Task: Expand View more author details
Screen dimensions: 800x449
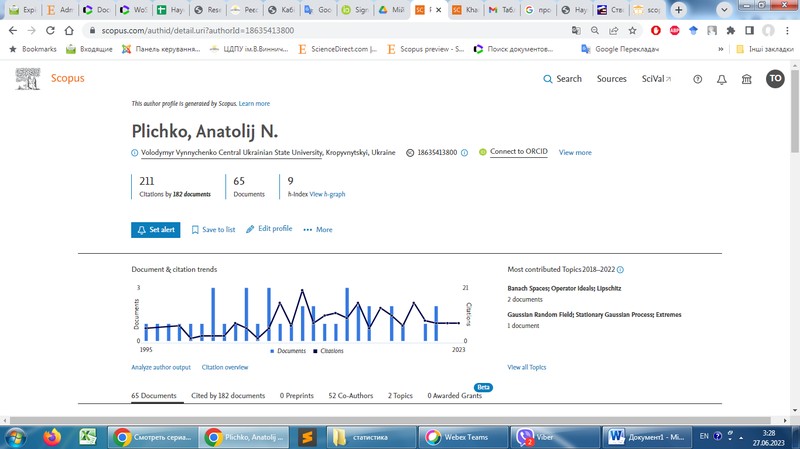Action: click(x=575, y=153)
